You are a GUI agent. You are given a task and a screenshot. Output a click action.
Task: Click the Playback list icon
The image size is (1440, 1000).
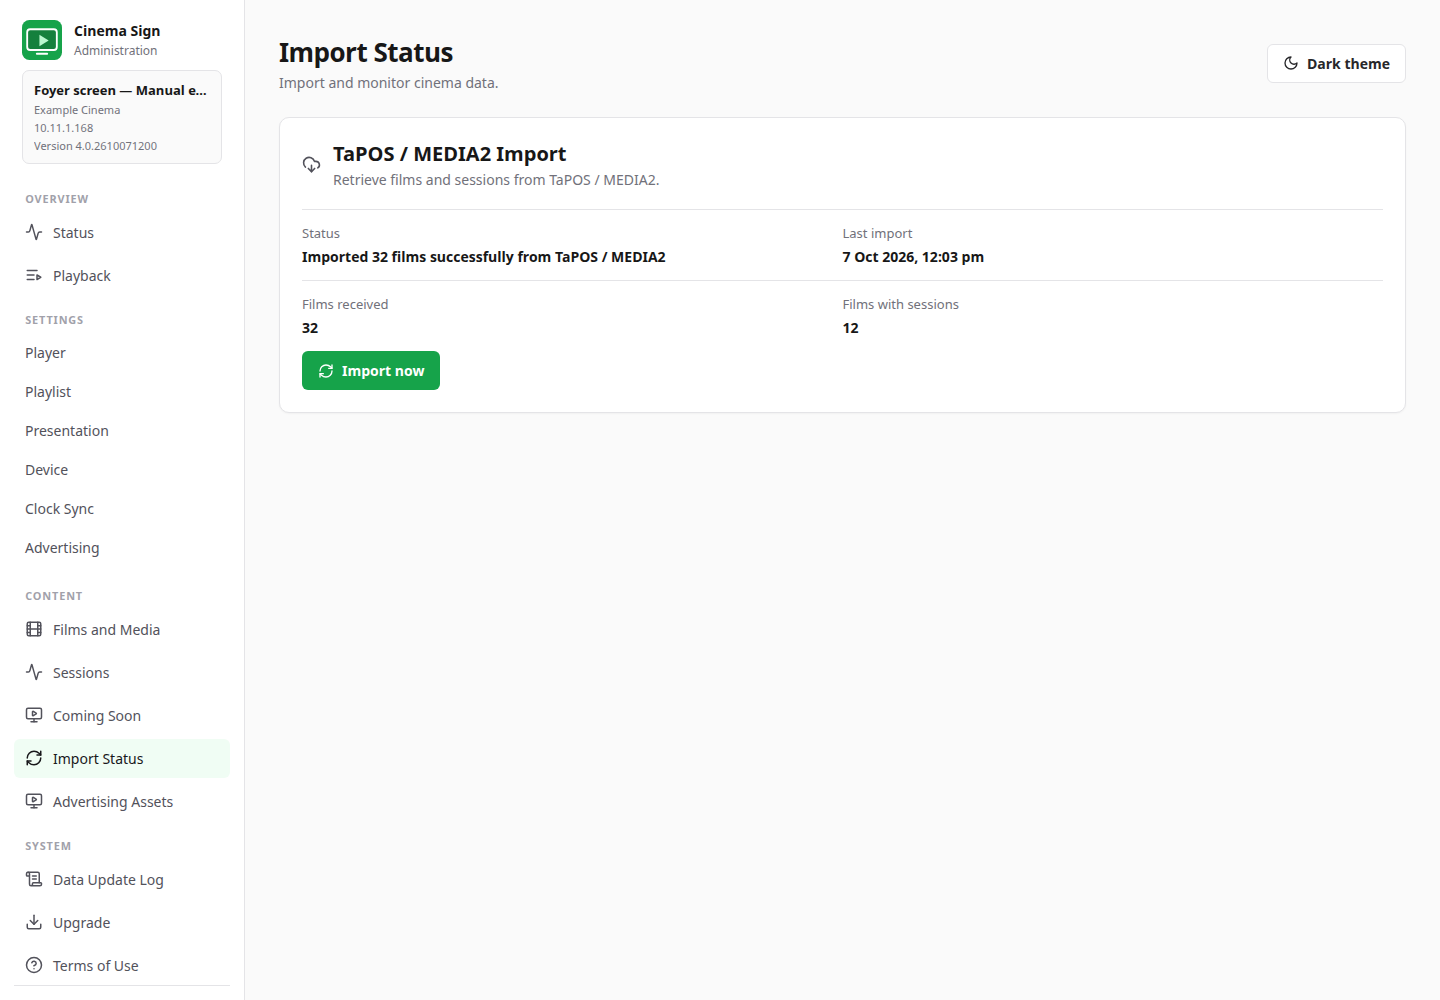point(34,275)
